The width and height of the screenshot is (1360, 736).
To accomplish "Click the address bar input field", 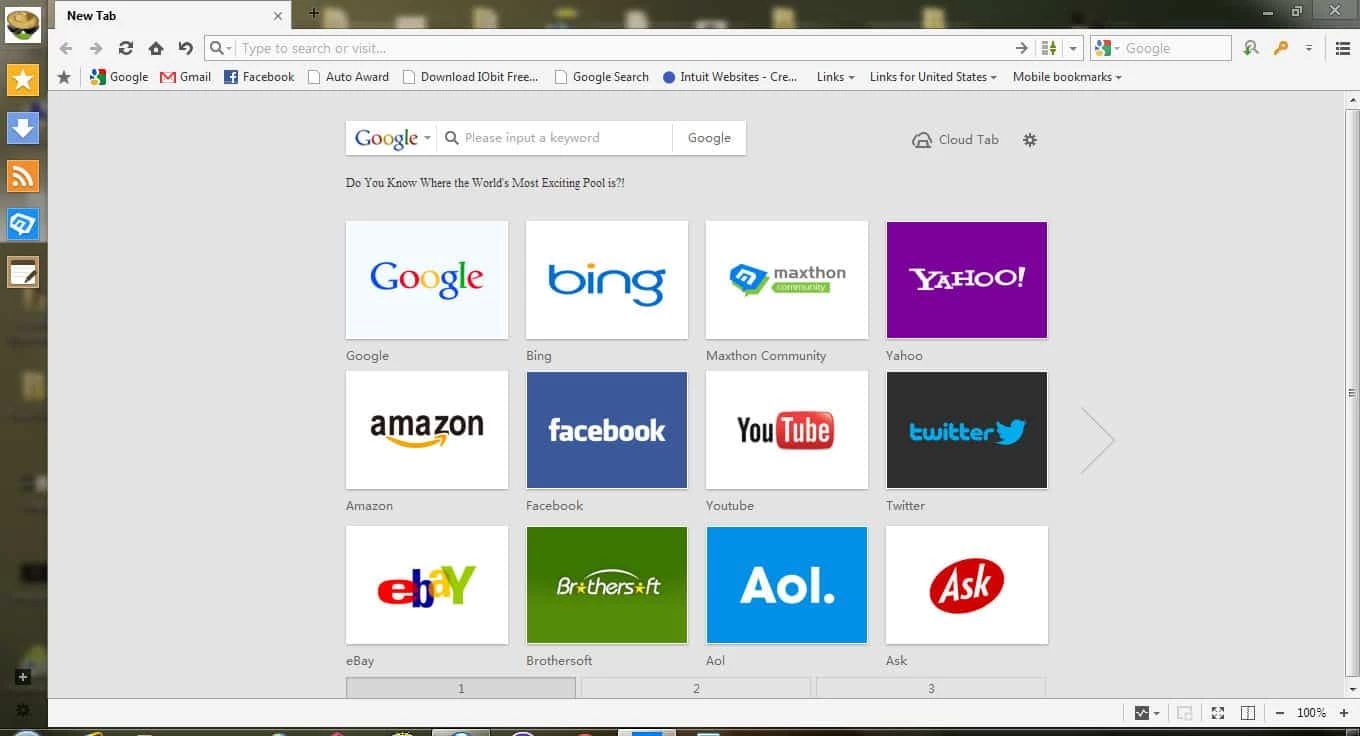I will pos(620,48).
